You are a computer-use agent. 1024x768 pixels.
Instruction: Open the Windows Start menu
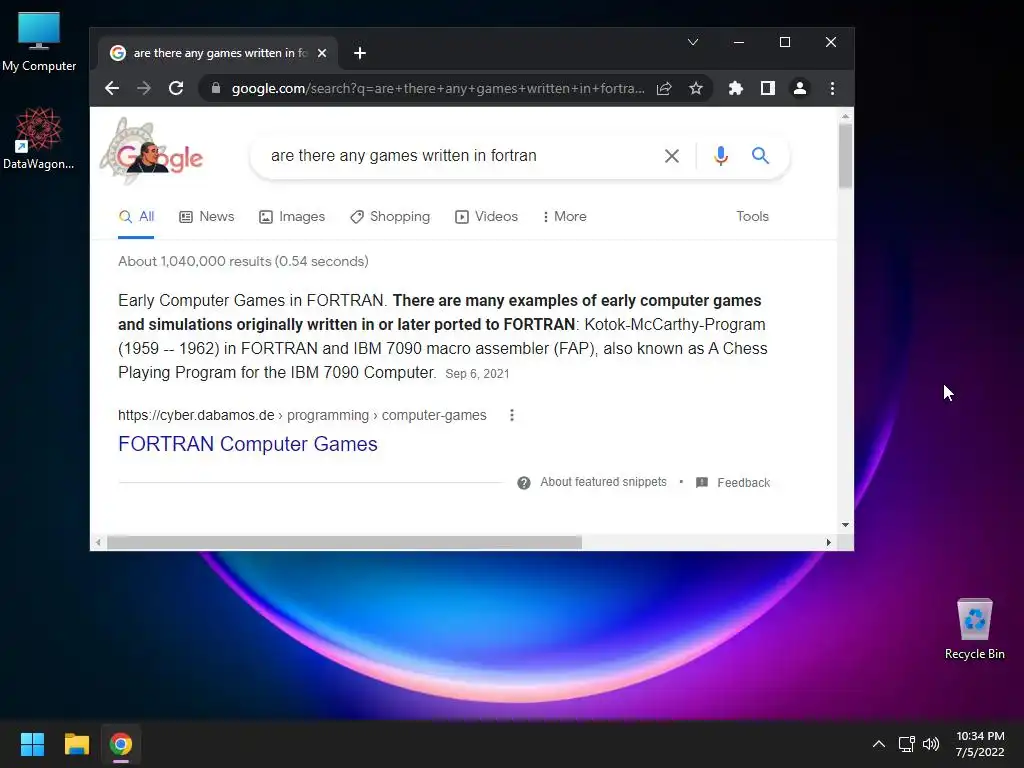click(x=32, y=744)
